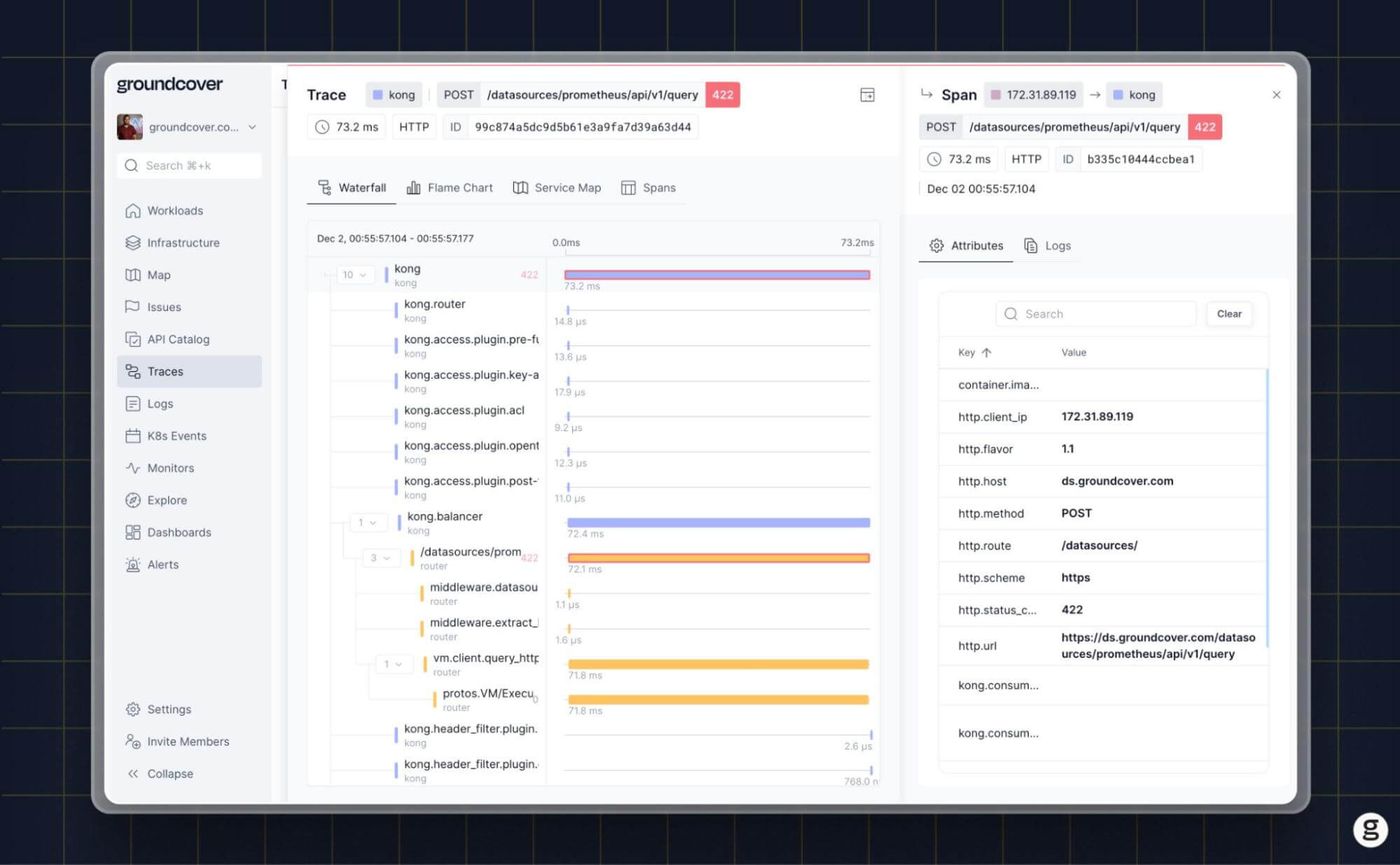The image size is (1400, 865).
Task: Click the trace ID 99c874a5dc9d5b61e3a9fa7d39a63d44
Action: 583,127
